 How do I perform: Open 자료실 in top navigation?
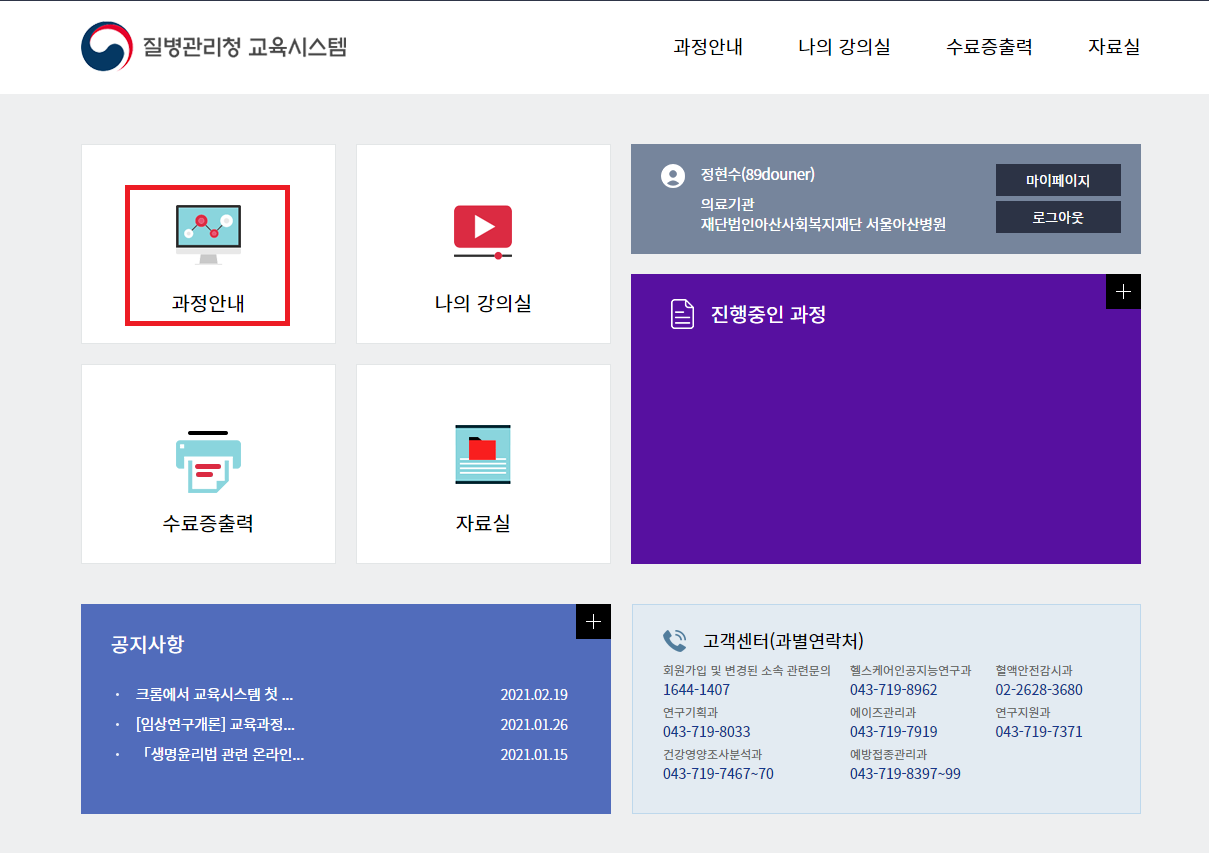[x=1114, y=47]
